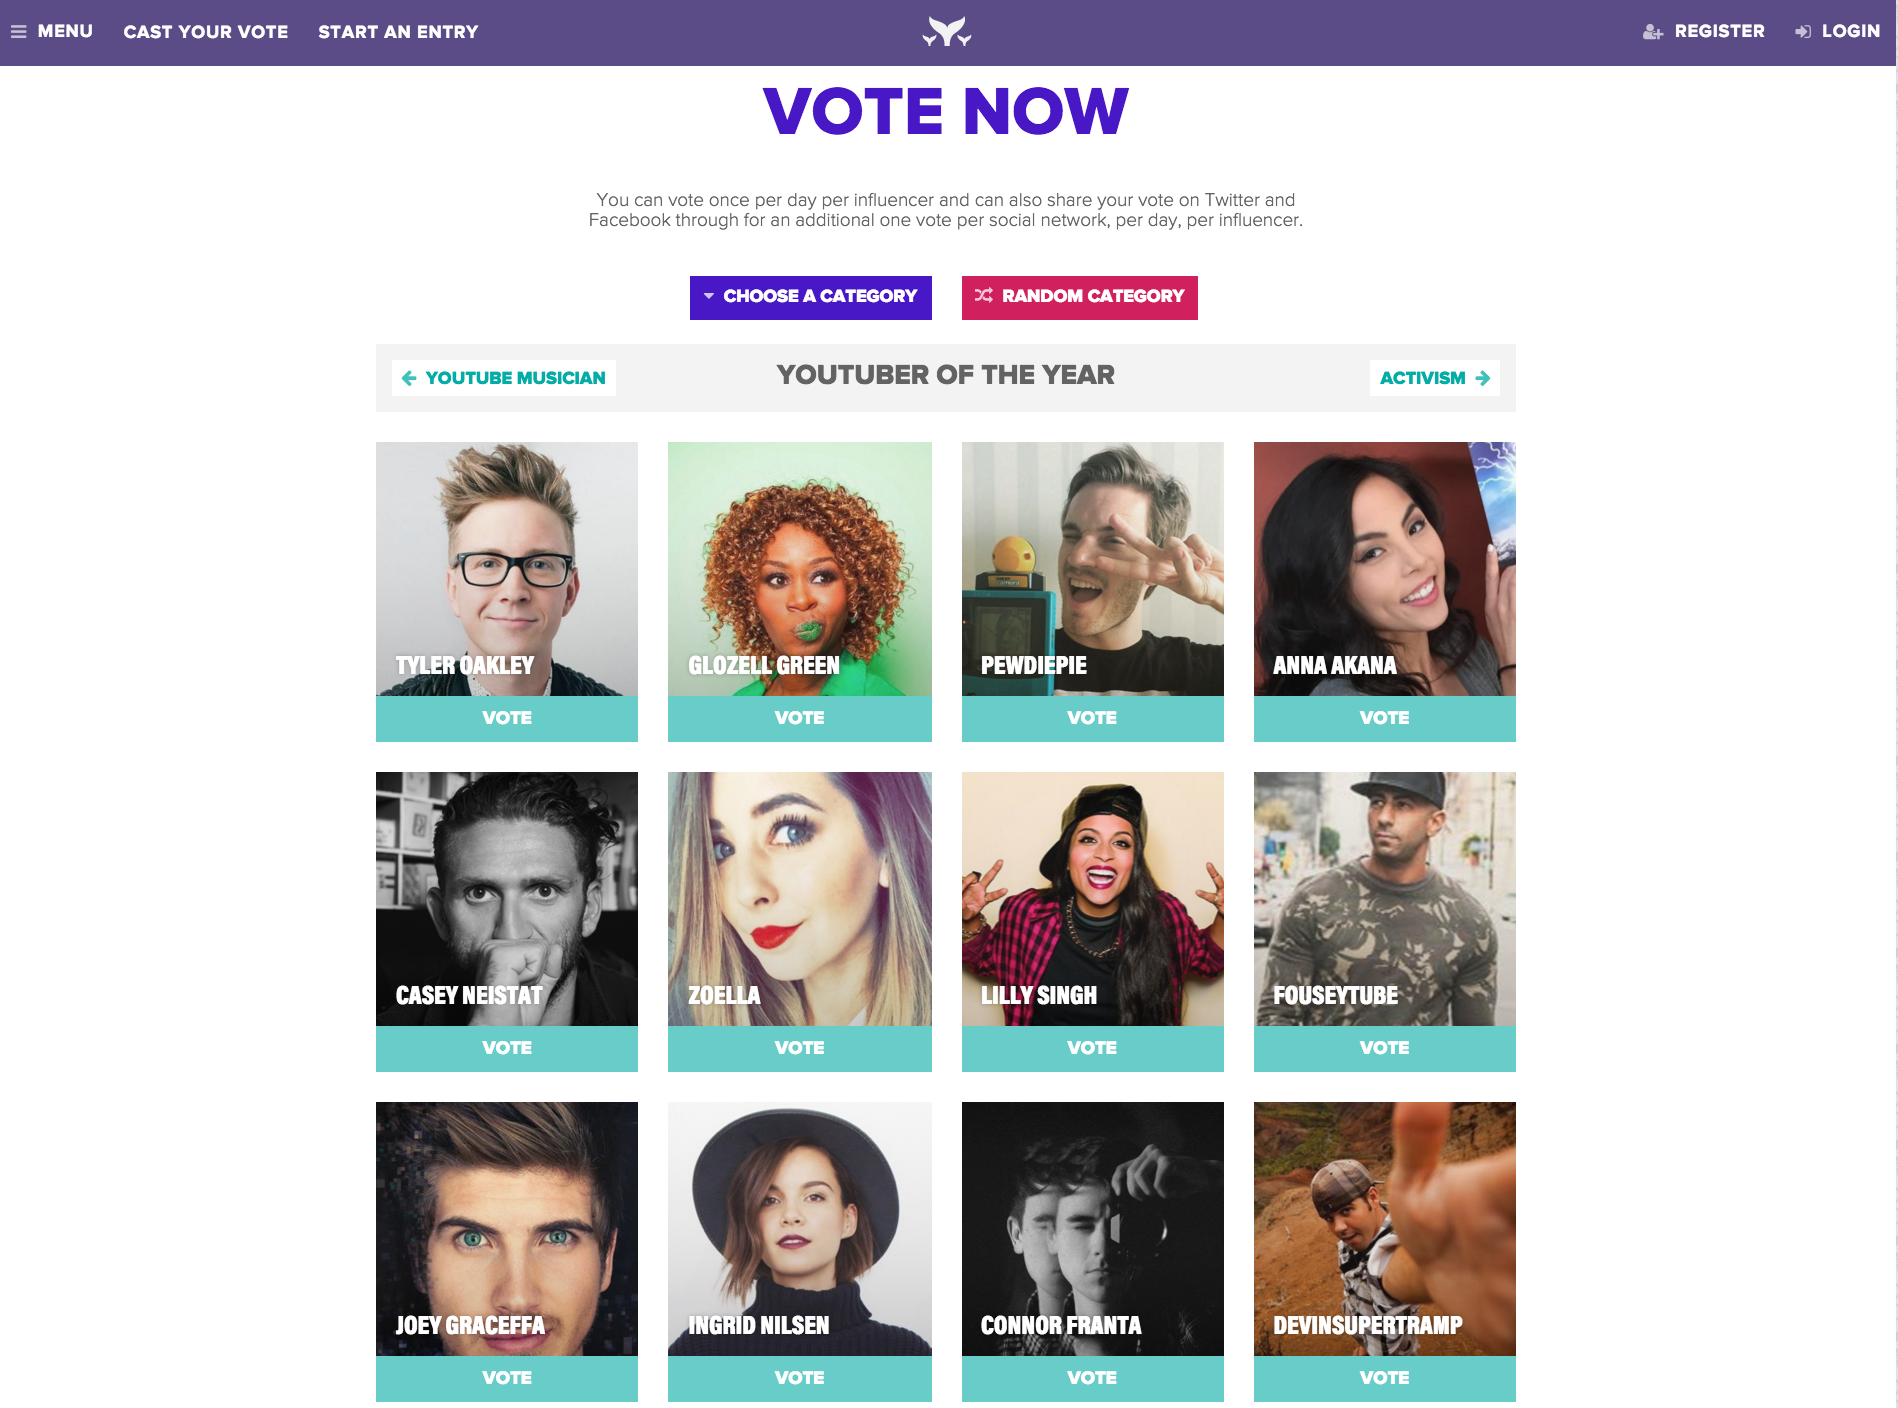Vote for PewDiePie

point(1093,719)
